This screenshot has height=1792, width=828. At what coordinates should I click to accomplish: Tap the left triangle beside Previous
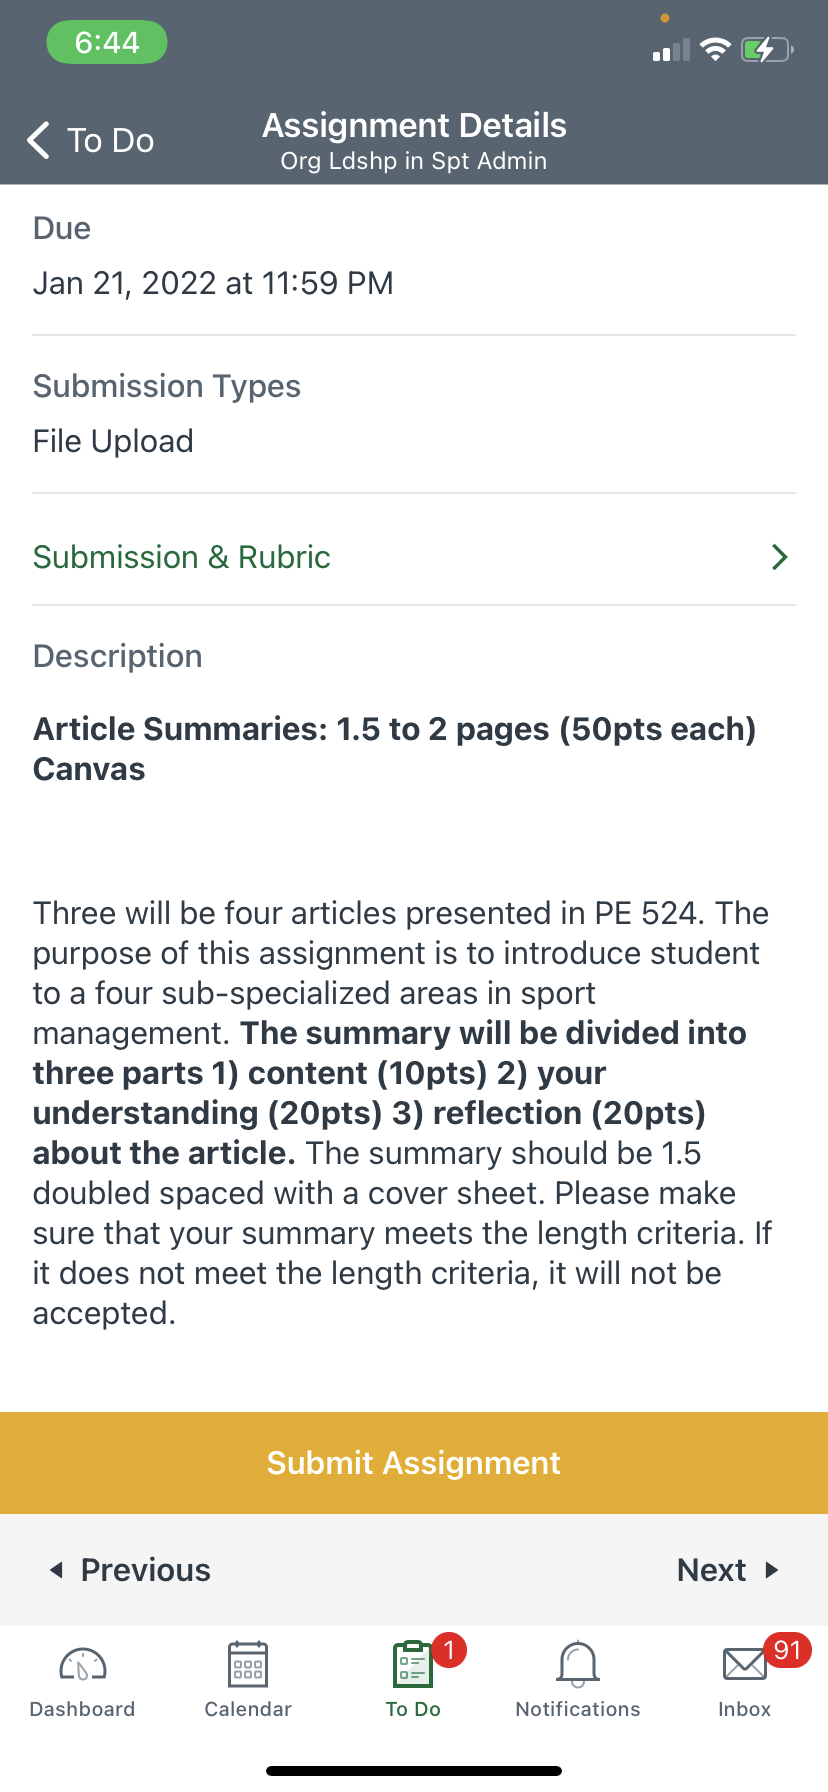coord(57,1570)
